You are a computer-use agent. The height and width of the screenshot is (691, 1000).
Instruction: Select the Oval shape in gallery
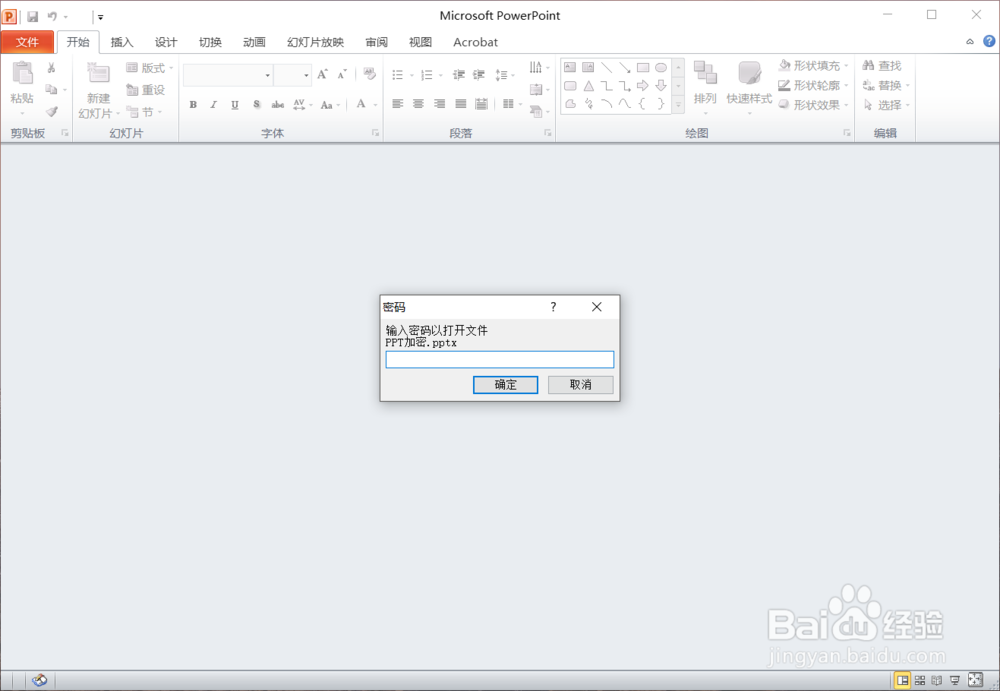661,68
